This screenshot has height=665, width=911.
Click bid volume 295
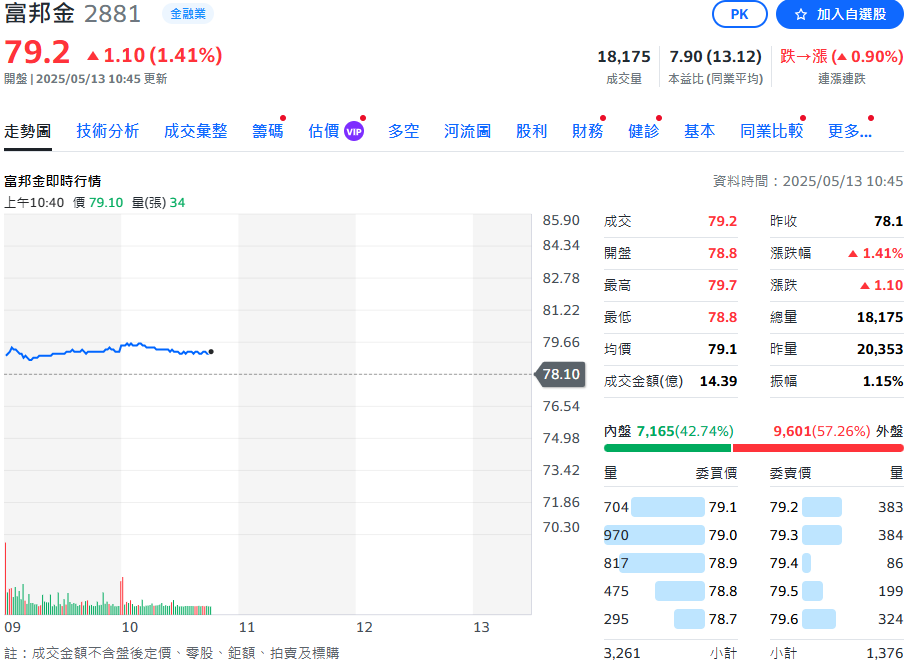(x=616, y=619)
